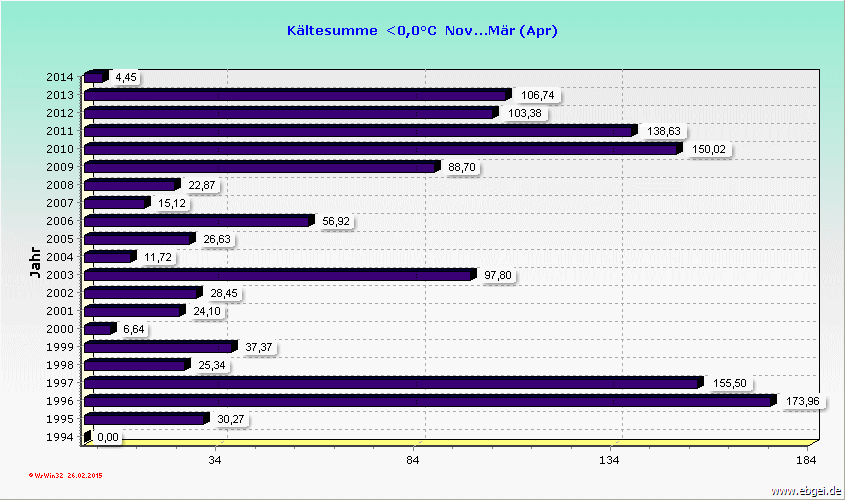Click the chart title Kältesumme <0,0°C Nov...Mär (Apr)

[x=422, y=31]
